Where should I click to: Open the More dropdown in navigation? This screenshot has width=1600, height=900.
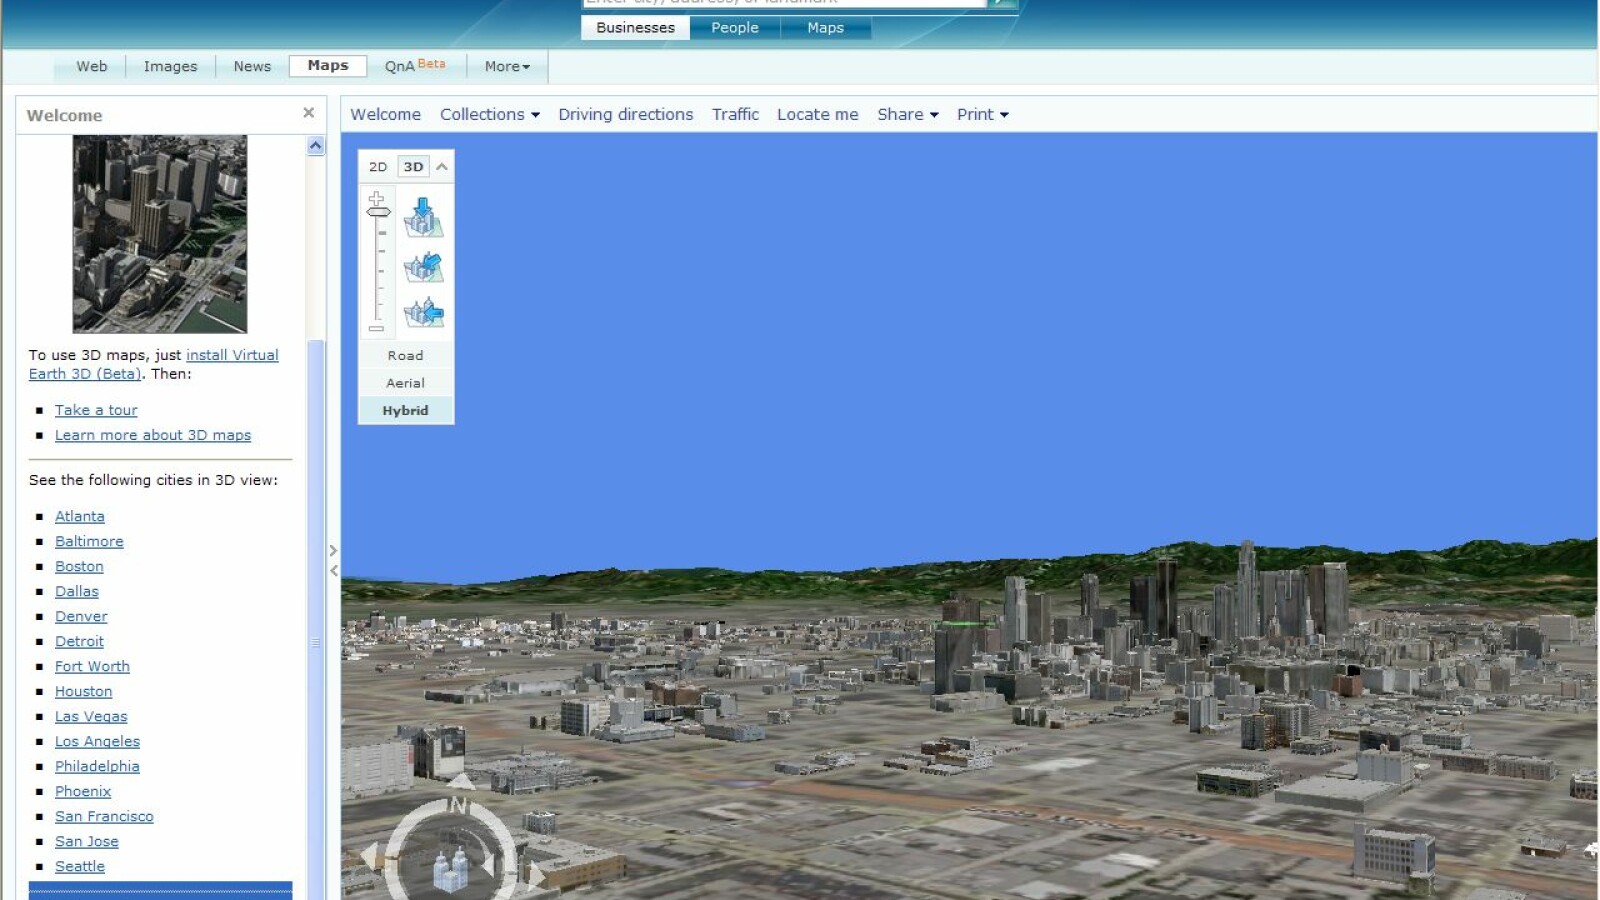507,67
